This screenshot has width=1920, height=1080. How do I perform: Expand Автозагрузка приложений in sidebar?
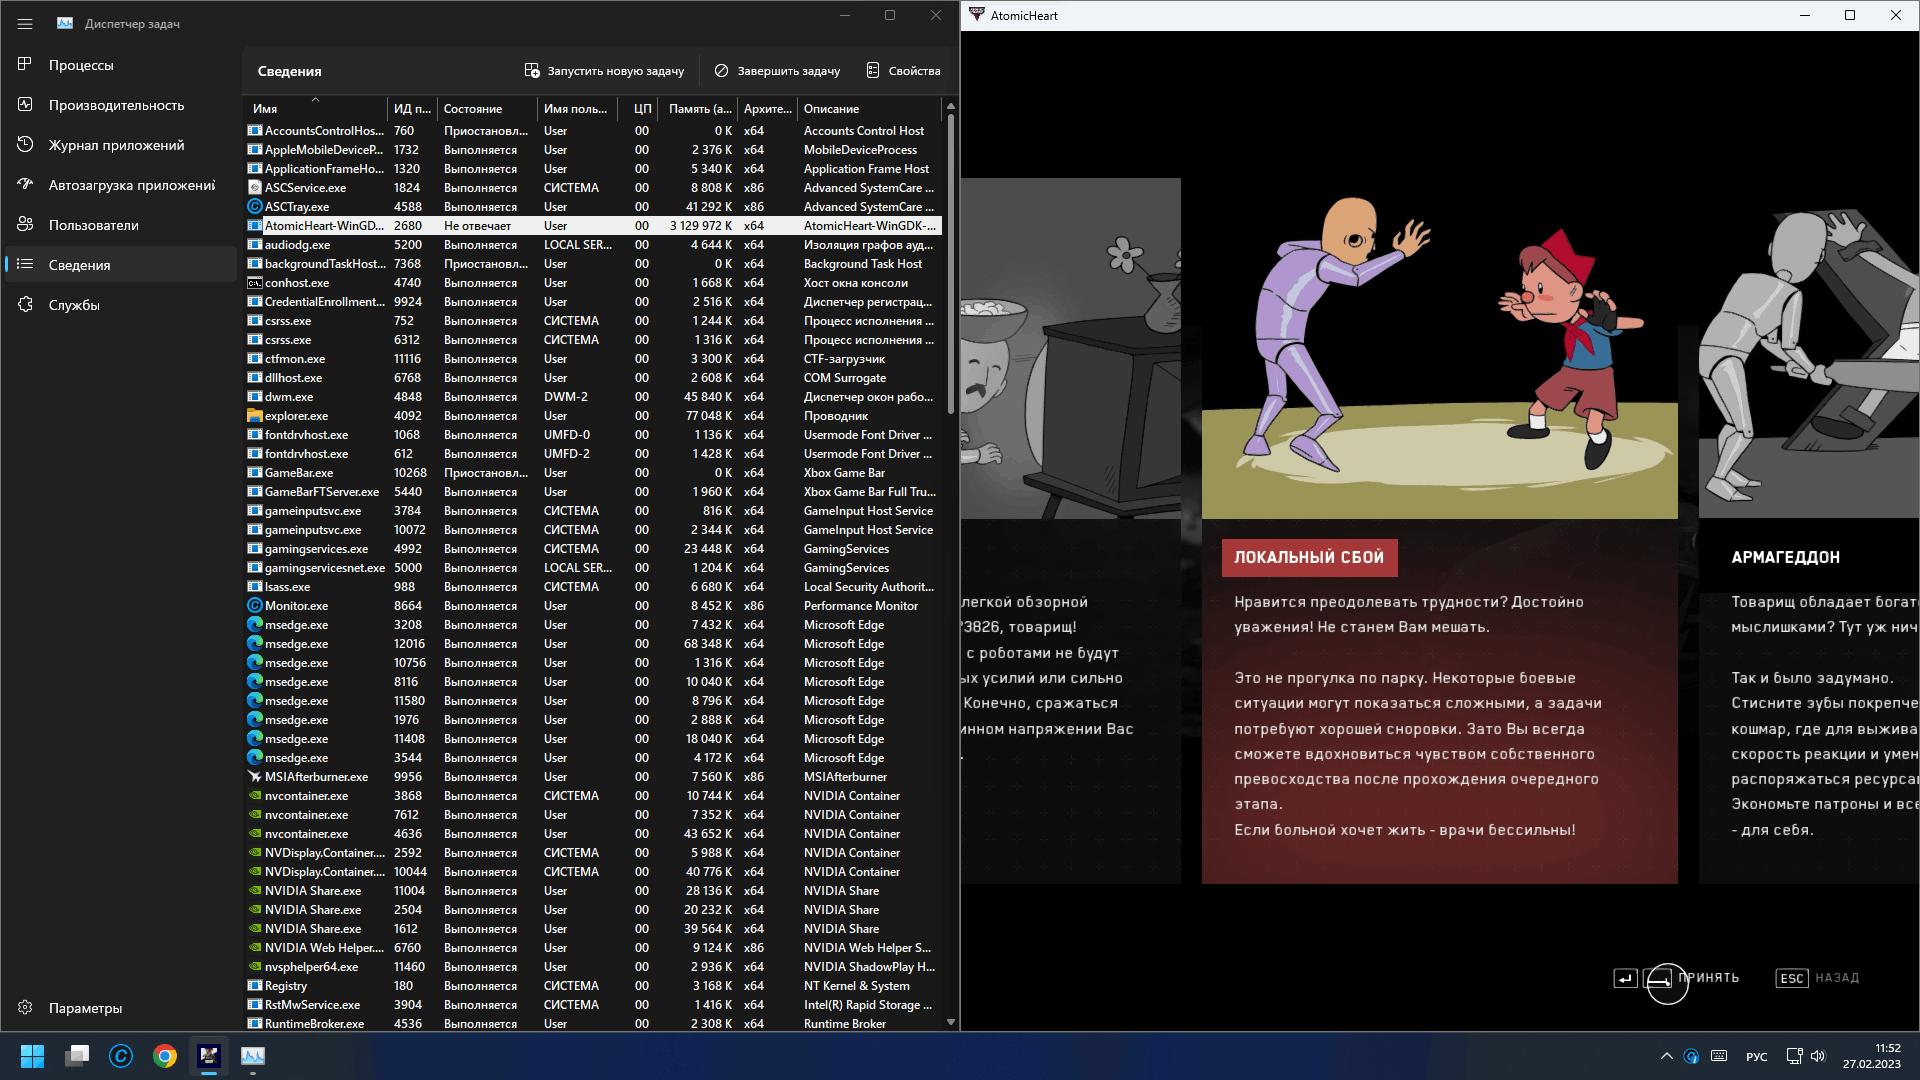(132, 185)
